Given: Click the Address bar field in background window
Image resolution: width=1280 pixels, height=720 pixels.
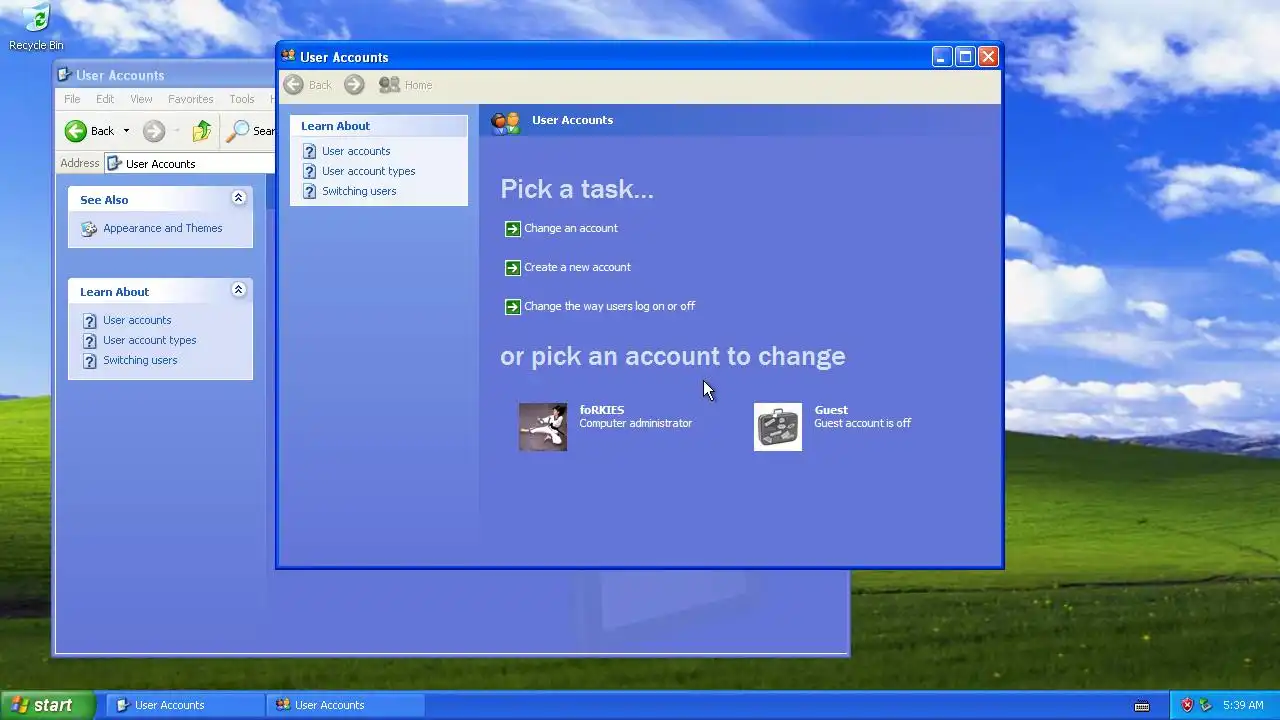Looking at the screenshot, I should point(189,163).
